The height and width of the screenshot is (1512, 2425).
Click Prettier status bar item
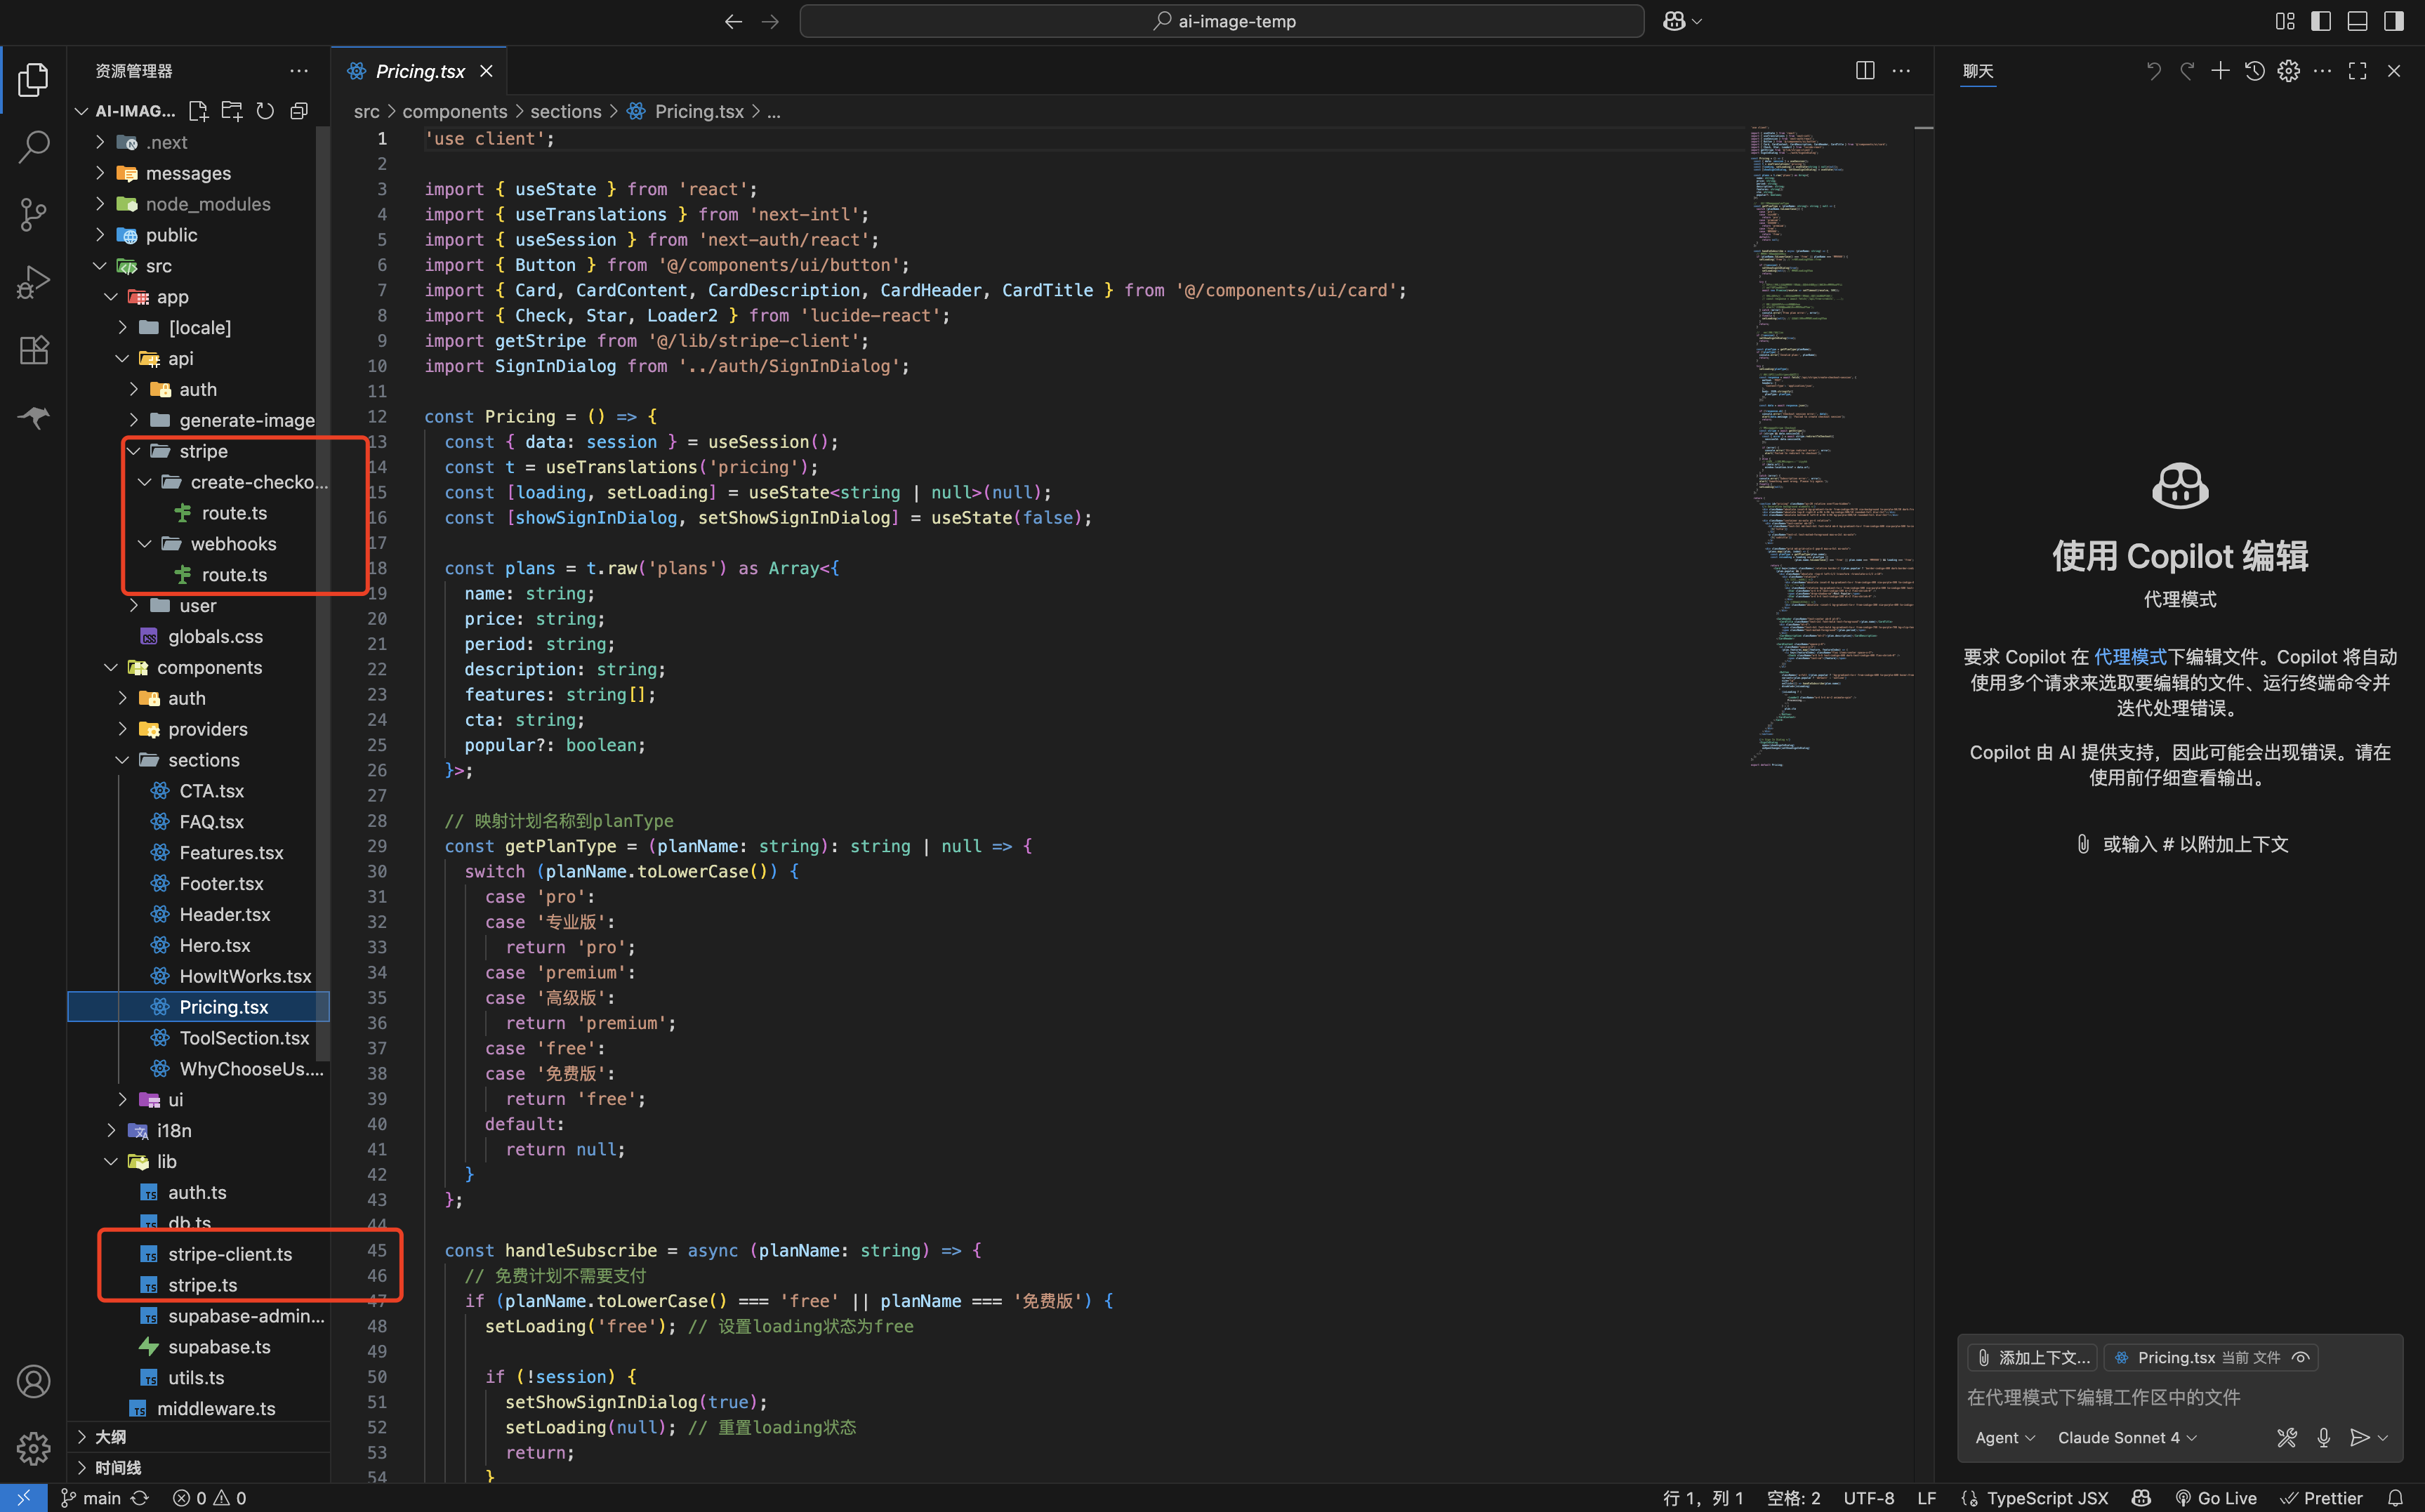2321,1498
